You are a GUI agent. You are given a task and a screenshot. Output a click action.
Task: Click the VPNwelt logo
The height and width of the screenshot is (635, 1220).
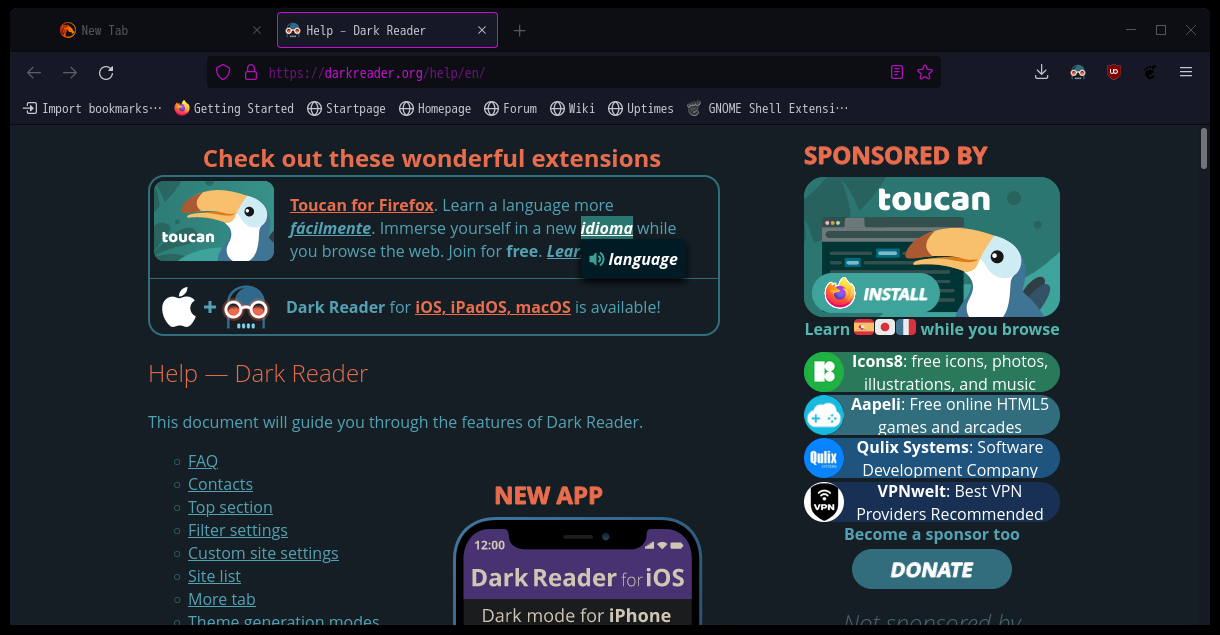tap(824, 502)
